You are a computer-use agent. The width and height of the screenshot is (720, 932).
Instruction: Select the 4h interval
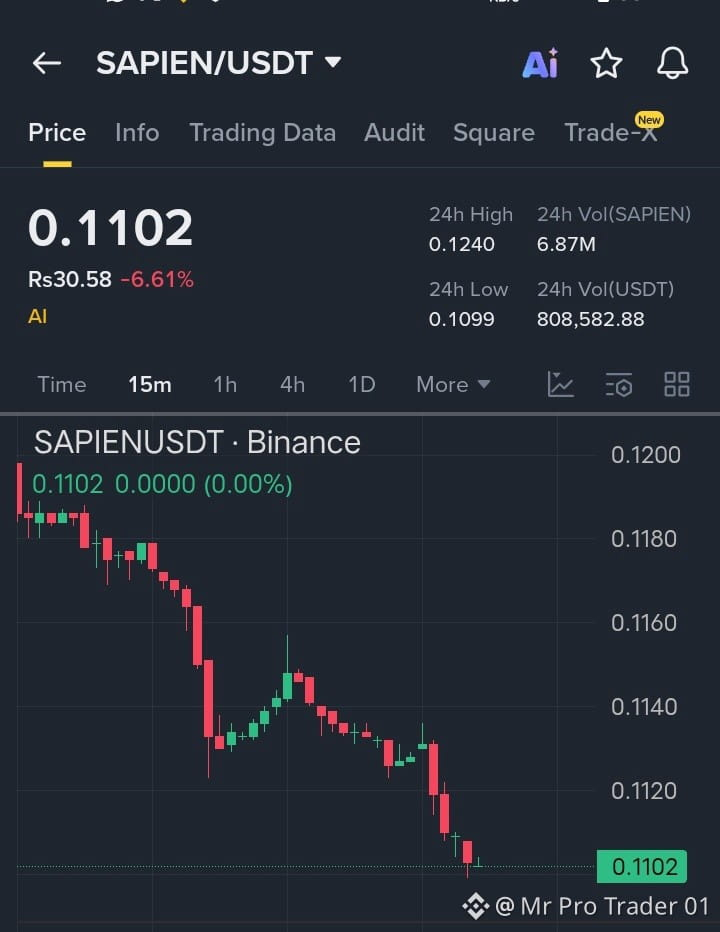tap(293, 385)
